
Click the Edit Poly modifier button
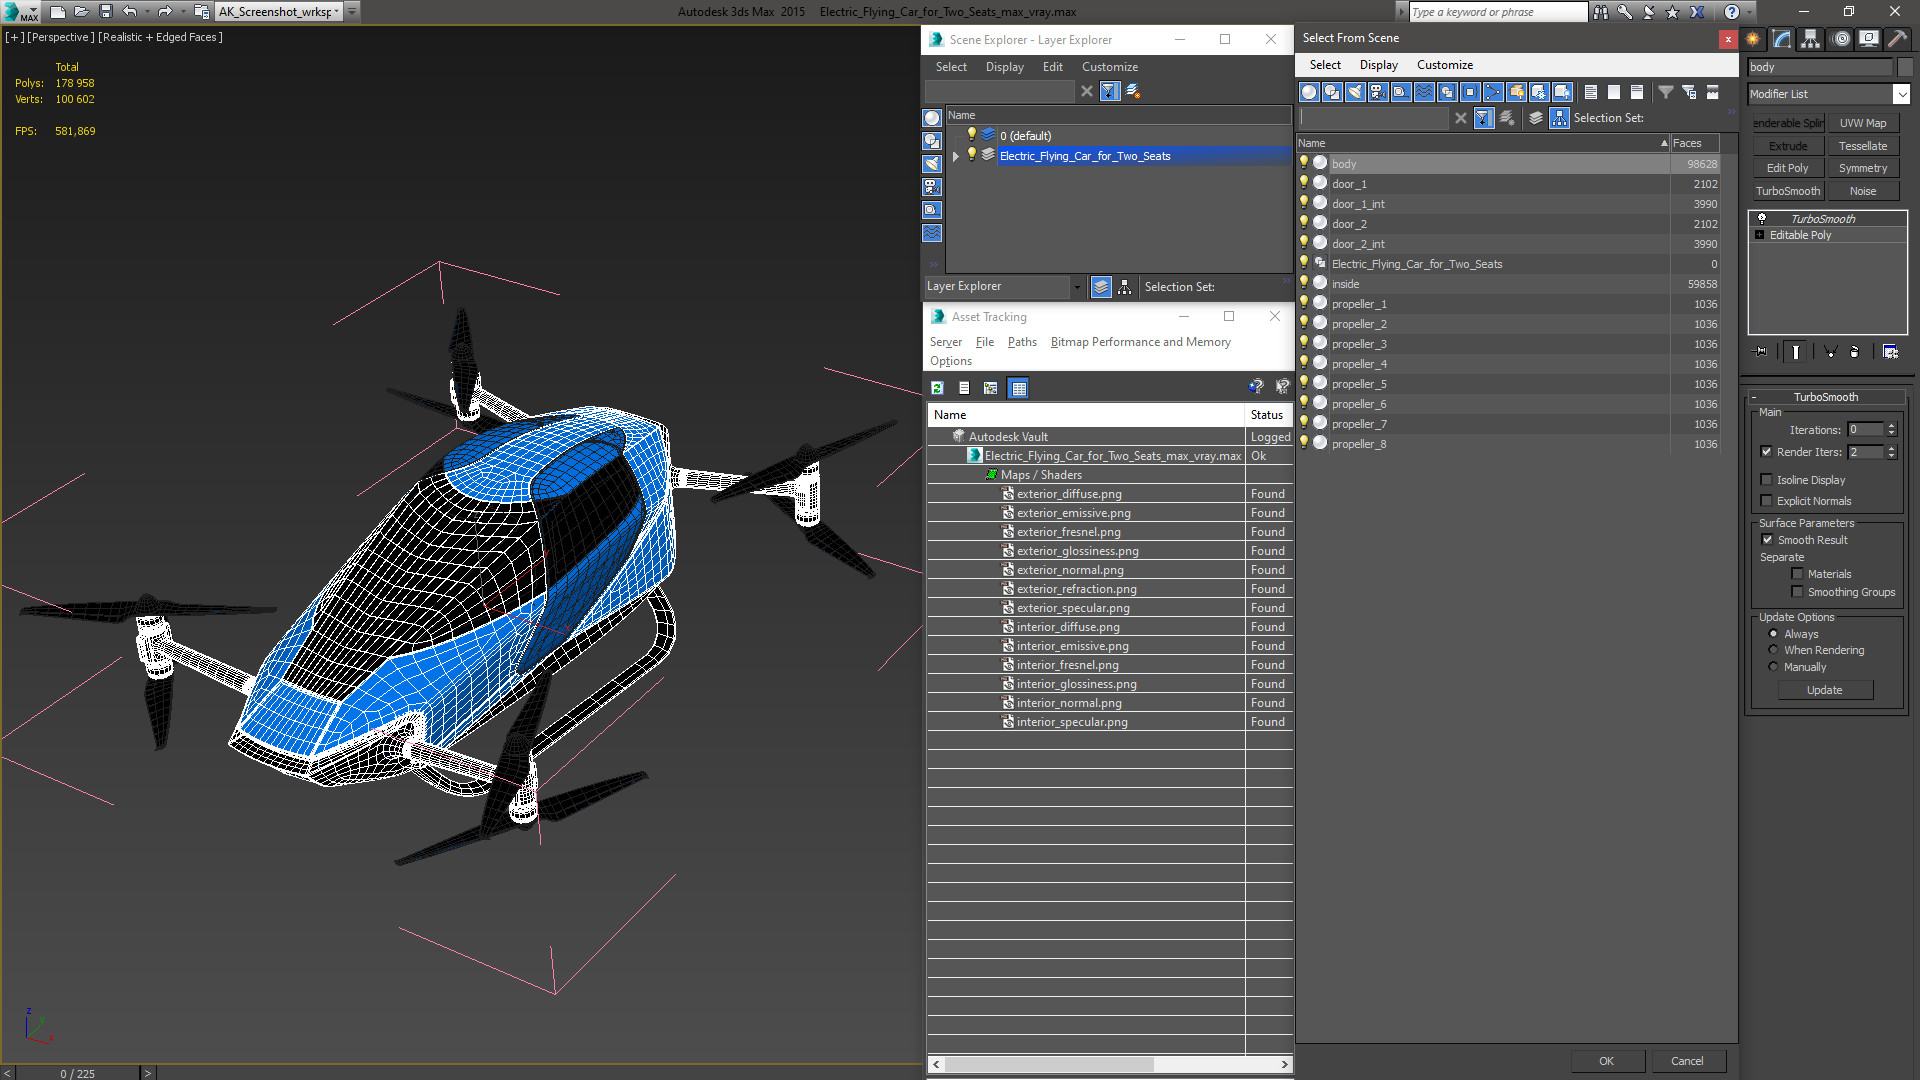coord(1787,168)
